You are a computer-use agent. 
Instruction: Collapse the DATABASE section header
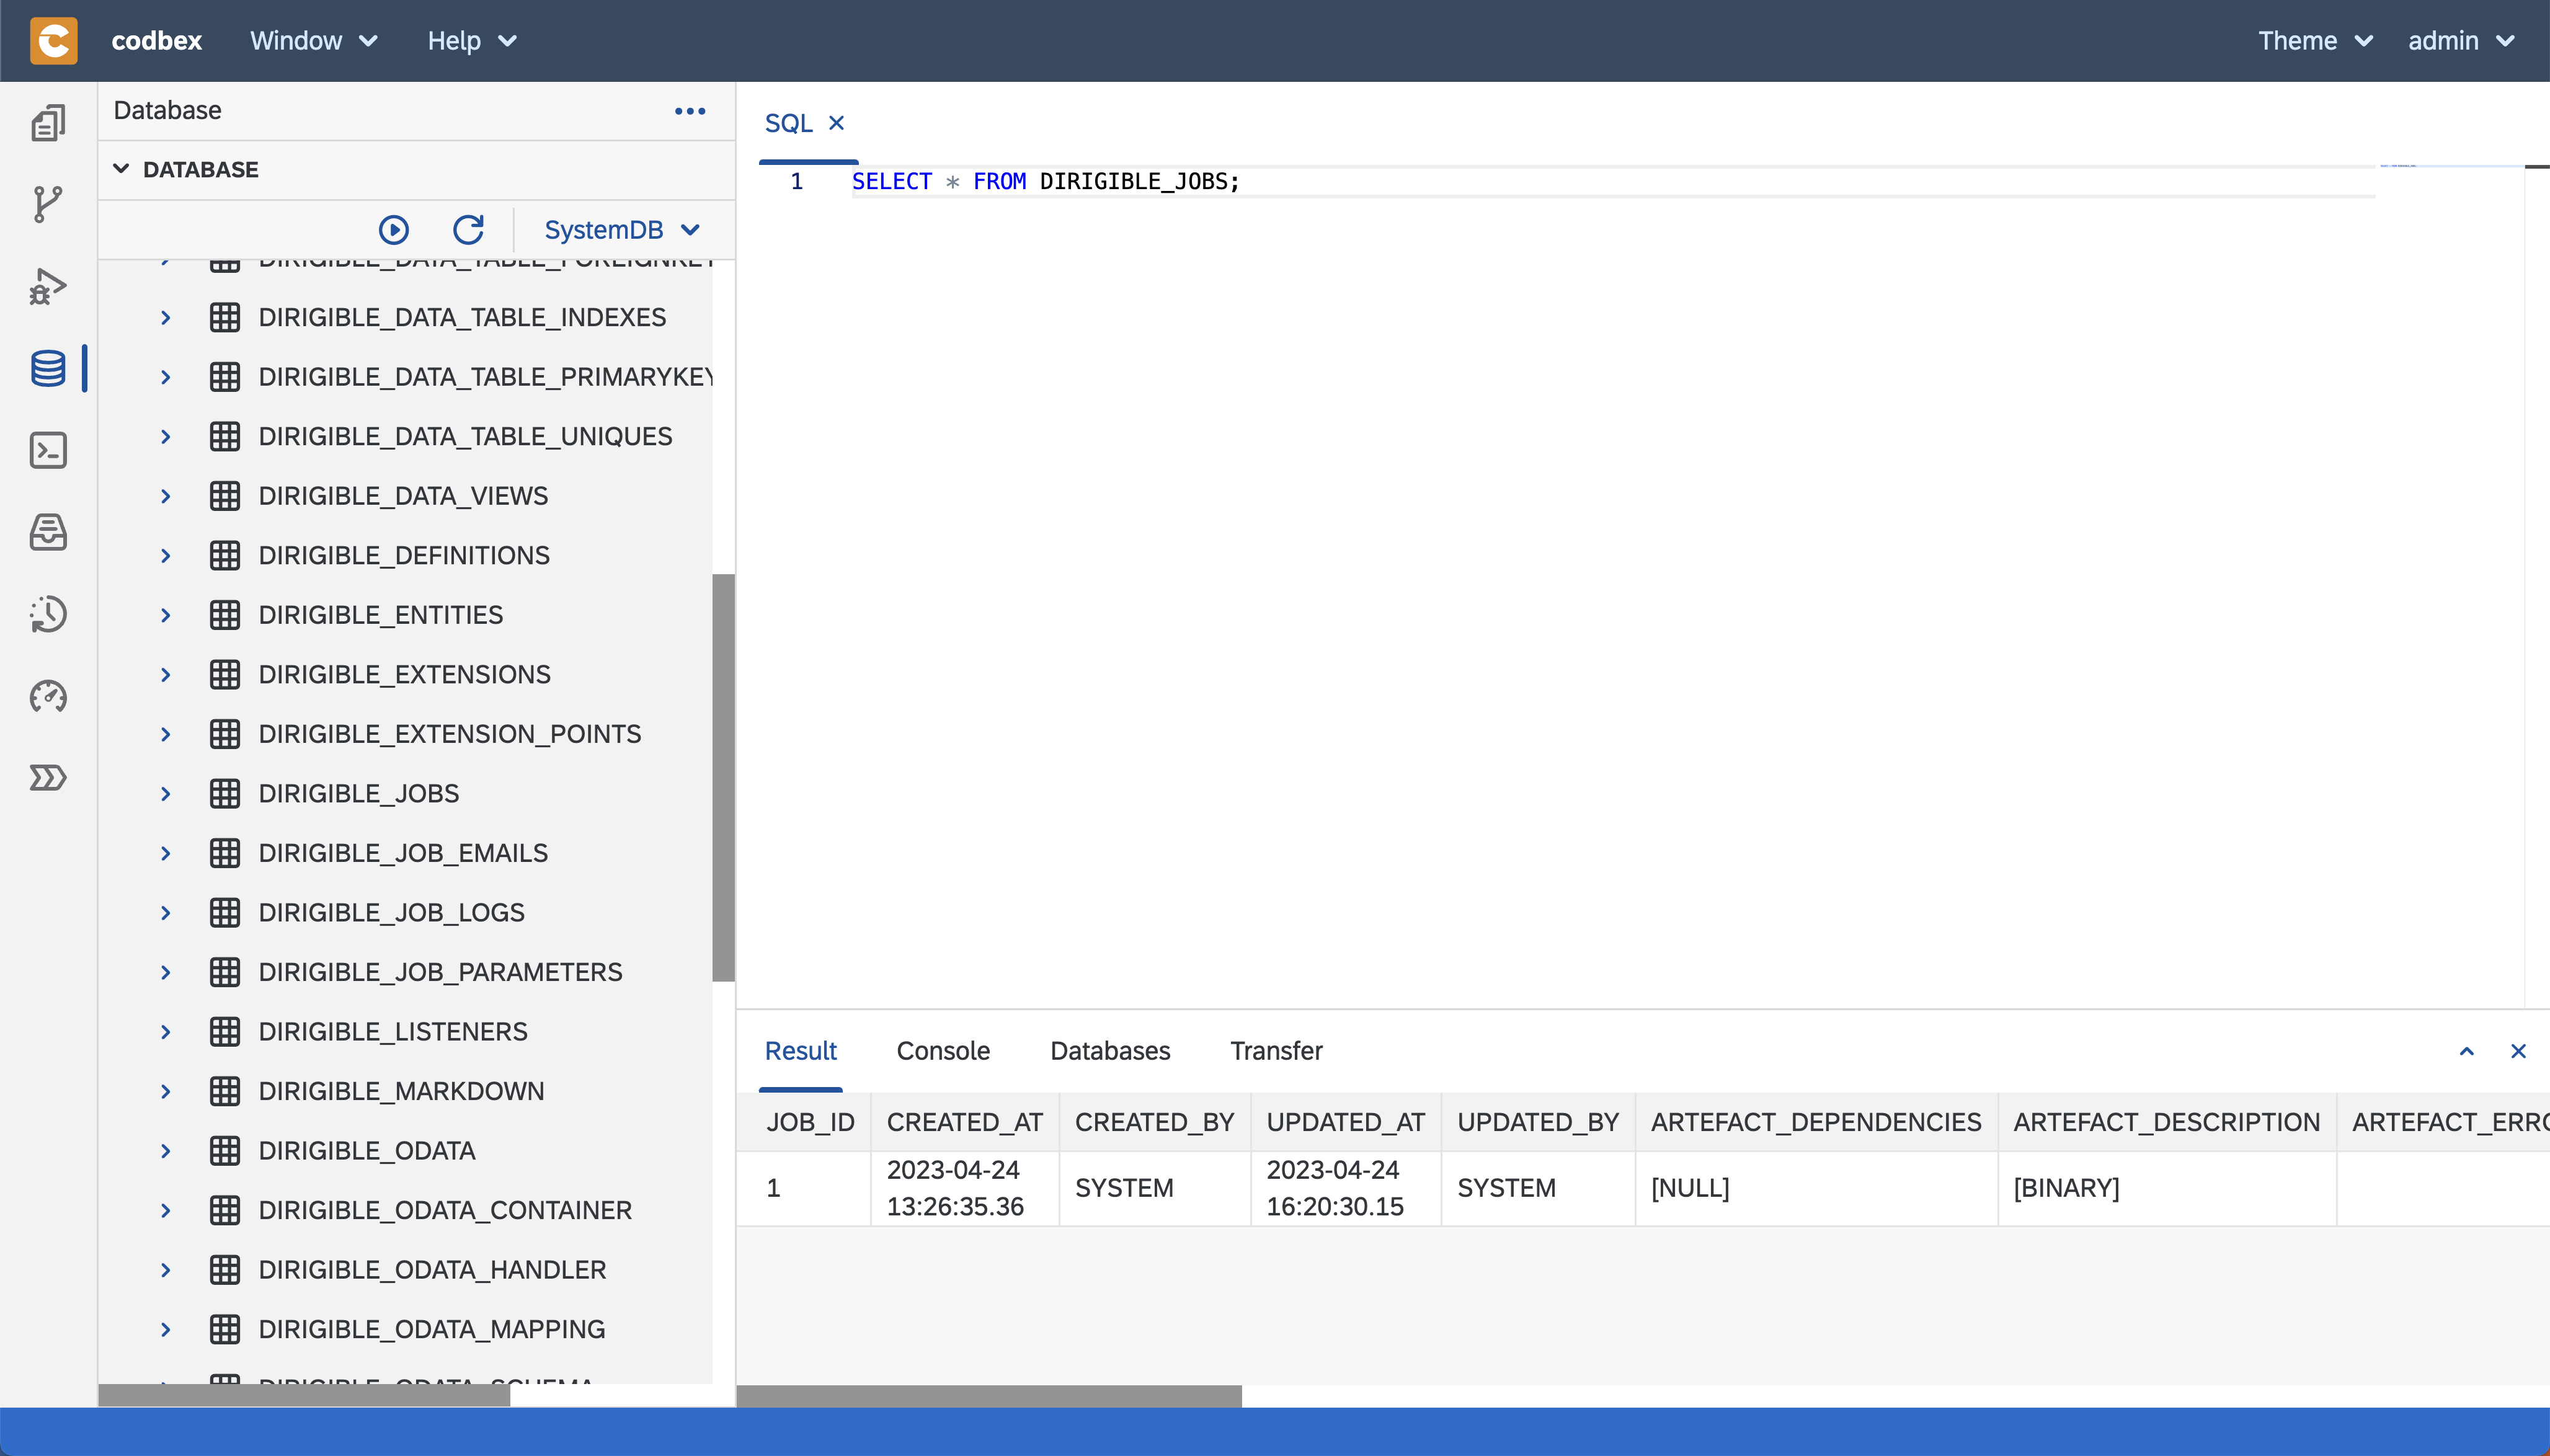coord(416,169)
